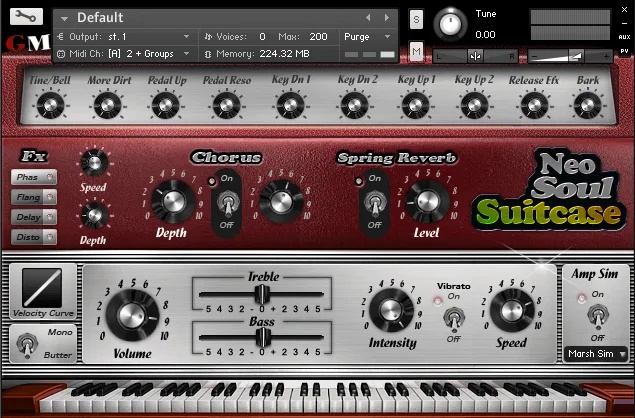635x418 pixels.
Task: Click the Tine/Bell knob
Action: tap(50, 105)
